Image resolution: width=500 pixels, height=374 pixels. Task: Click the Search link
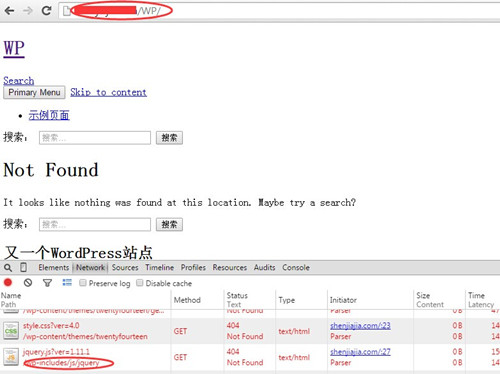(19, 80)
